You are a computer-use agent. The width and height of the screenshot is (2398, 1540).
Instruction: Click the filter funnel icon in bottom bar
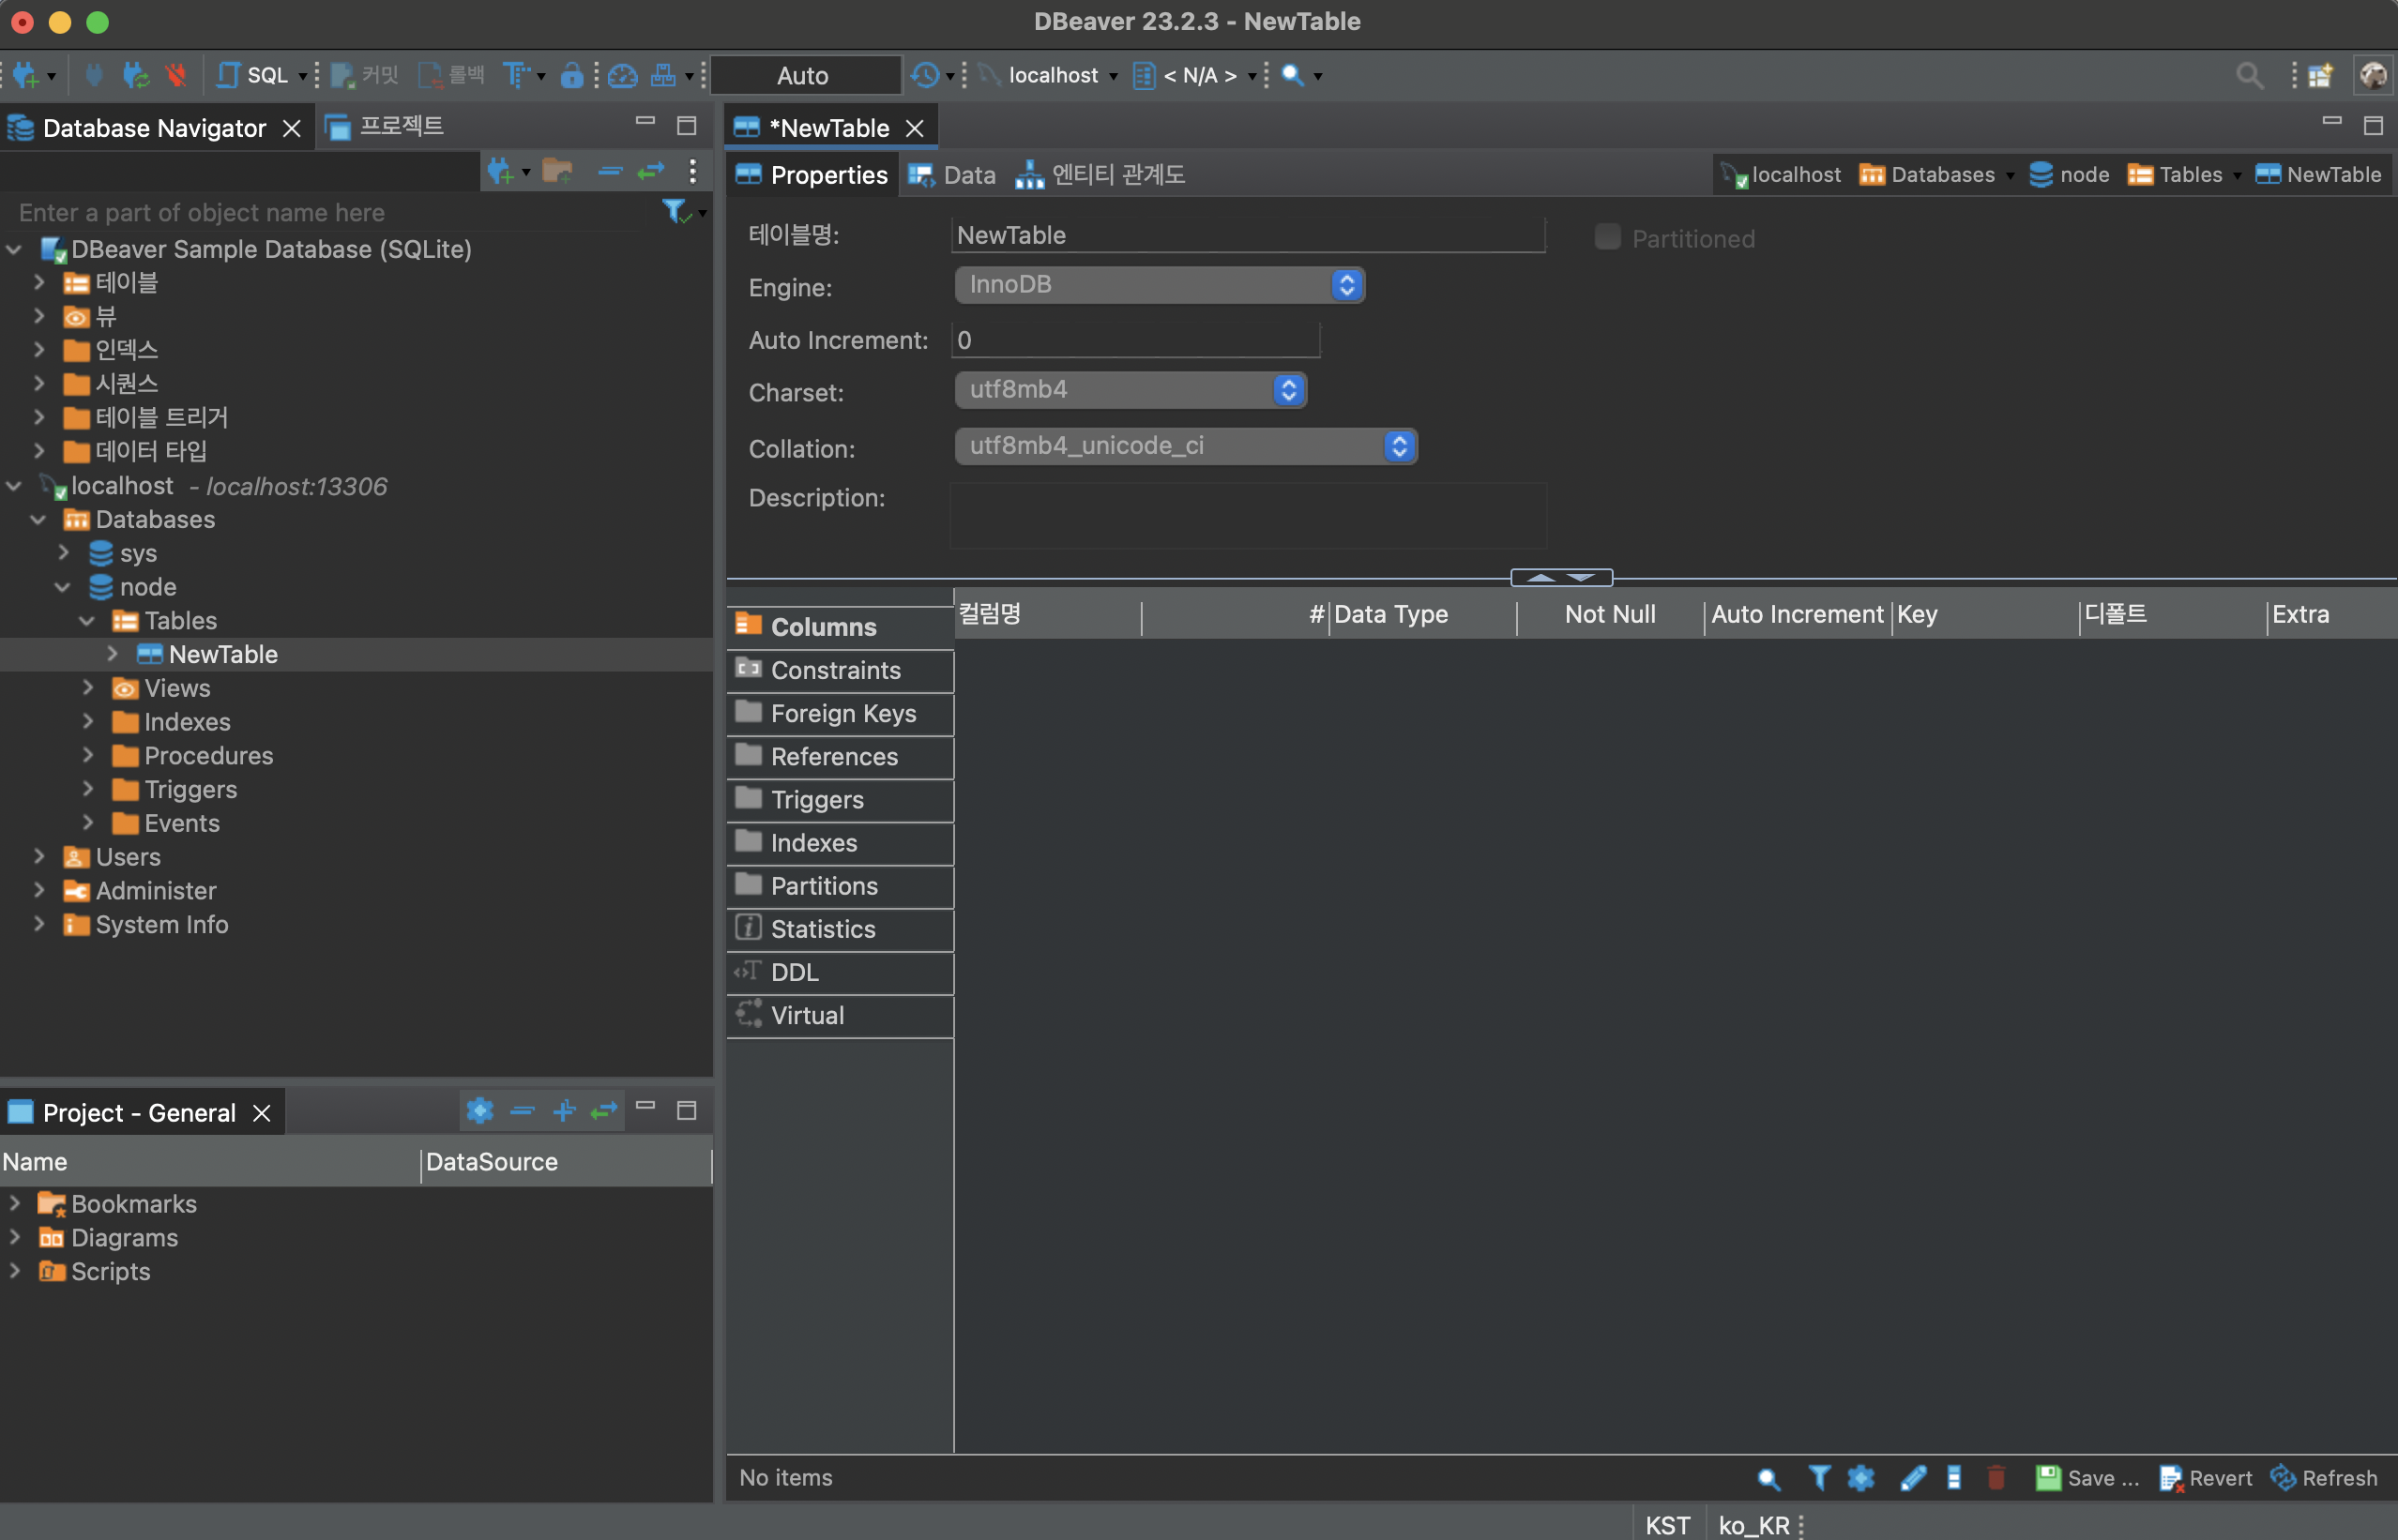click(1819, 1478)
